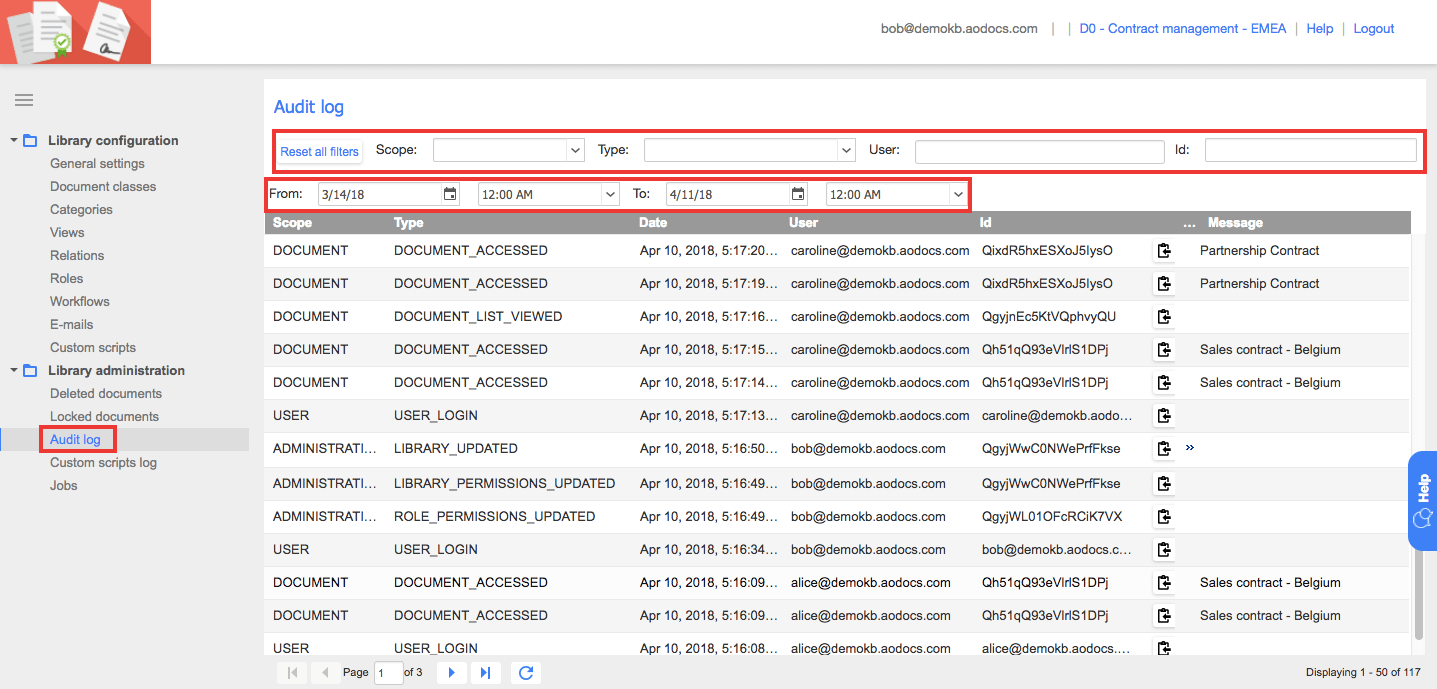
Task: Focus the Id filter field
Action: (x=1311, y=151)
